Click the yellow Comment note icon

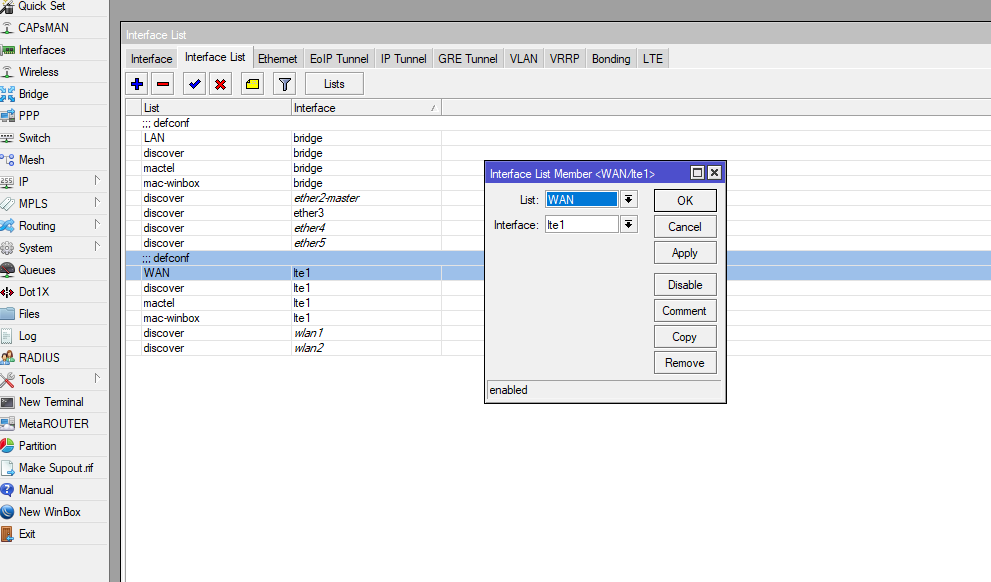[x=252, y=84]
